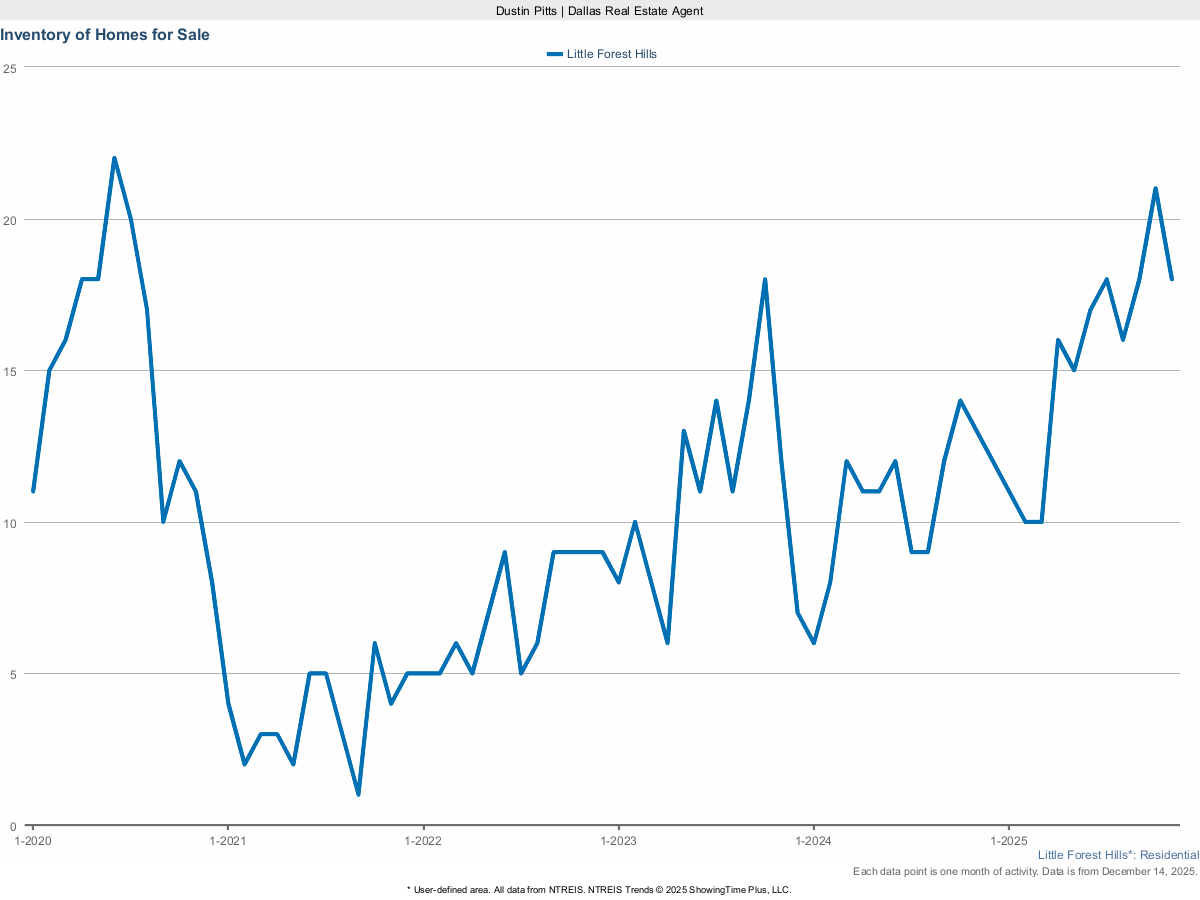Click the 1-2025 x-axis label
This screenshot has height=900, width=1200.
pyautogui.click(x=1008, y=841)
